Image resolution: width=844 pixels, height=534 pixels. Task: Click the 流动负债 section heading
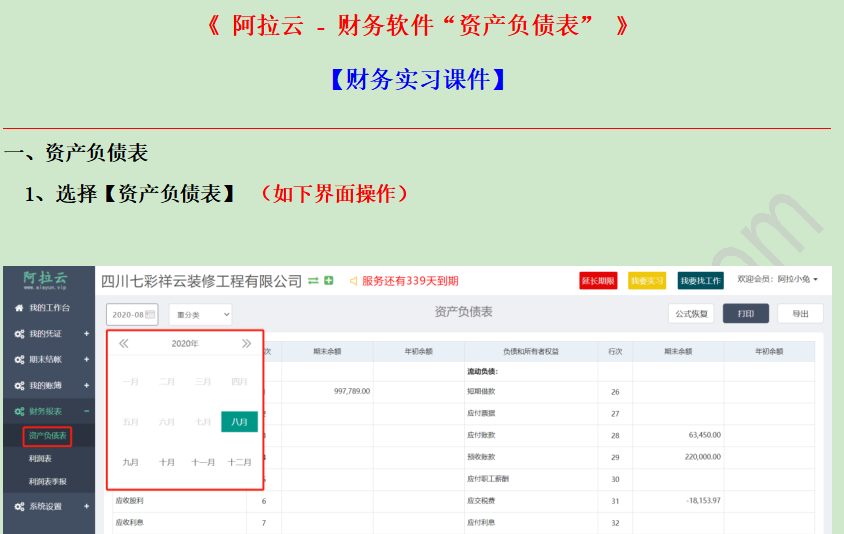482,371
